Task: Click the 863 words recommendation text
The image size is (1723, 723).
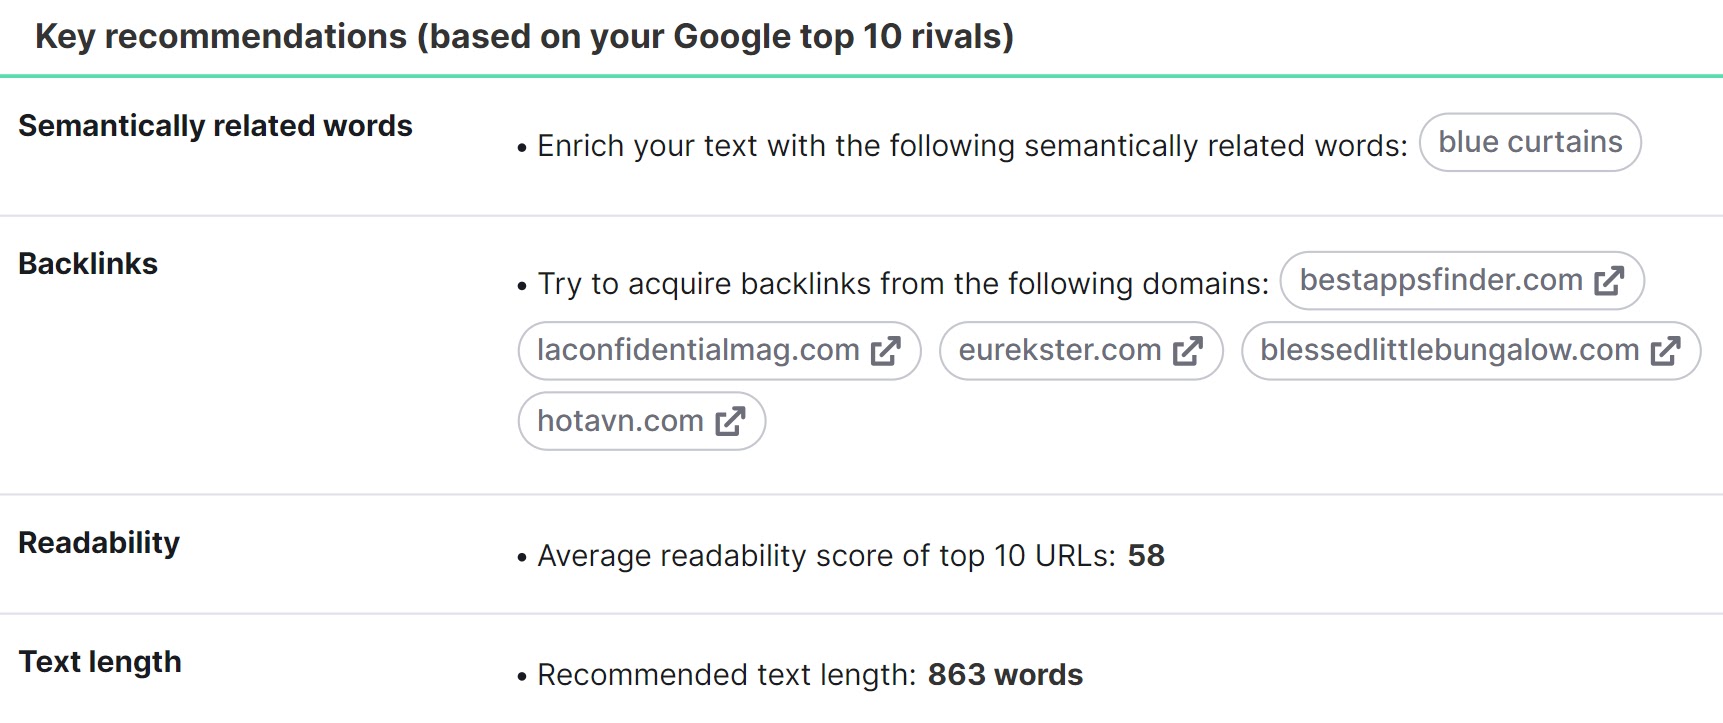Action: tap(1004, 675)
